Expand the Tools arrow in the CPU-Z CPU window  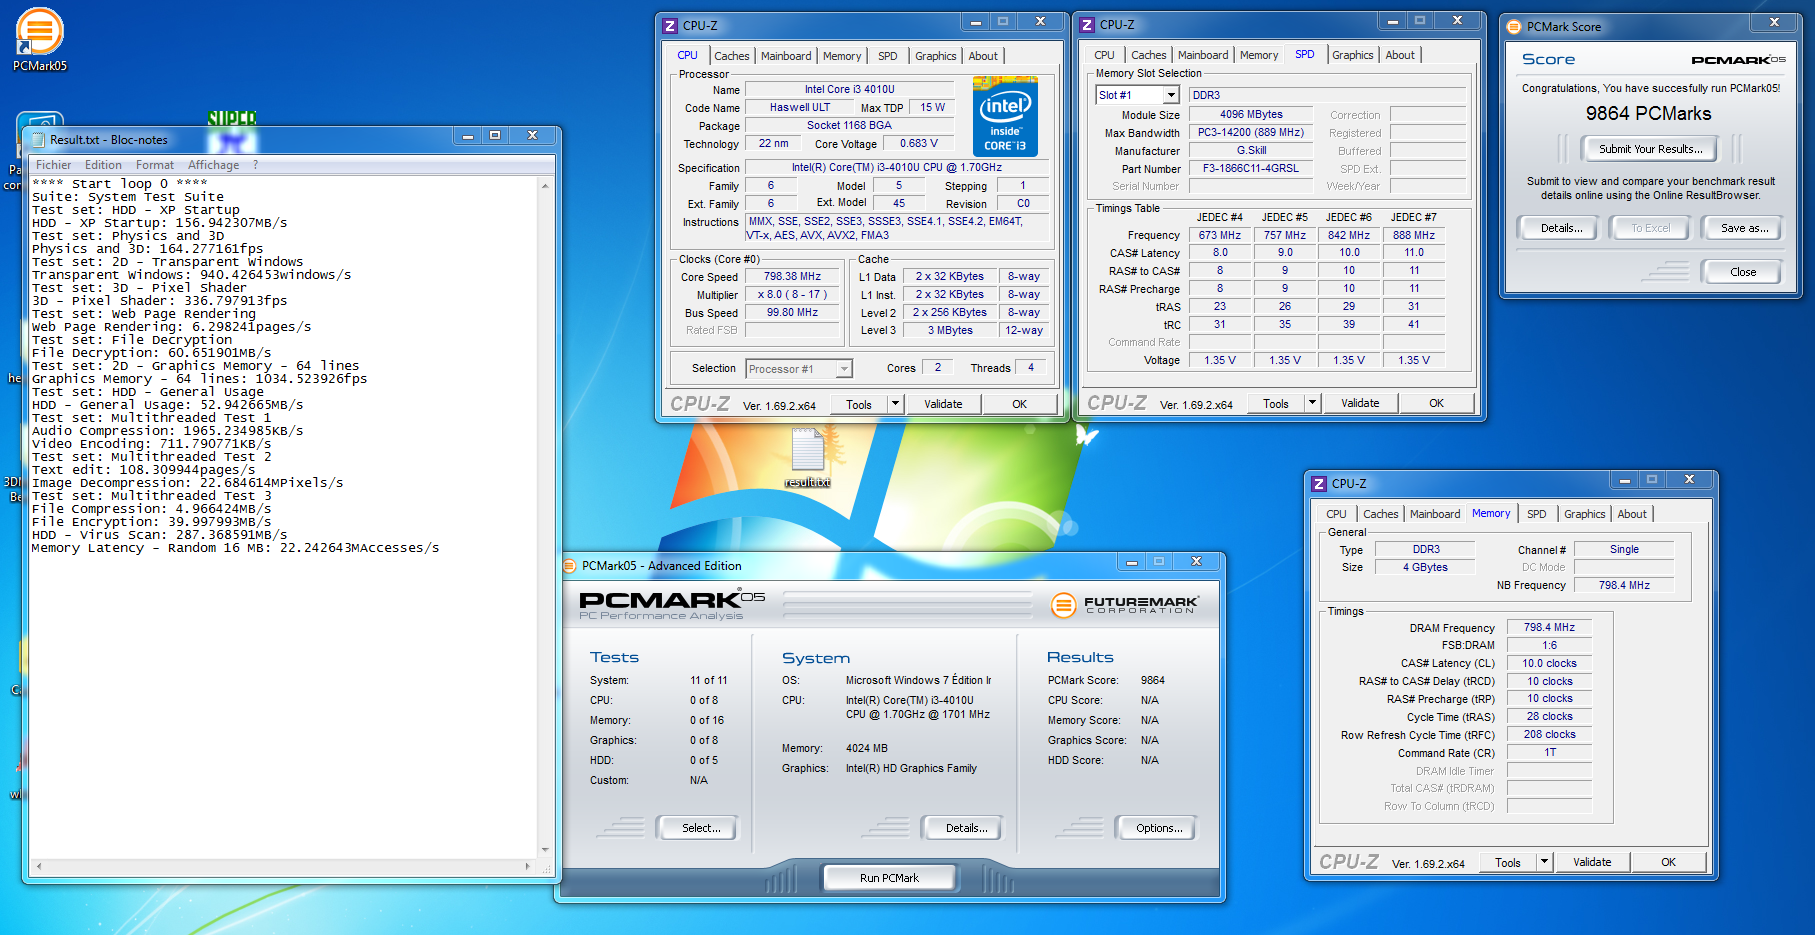click(x=895, y=404)
